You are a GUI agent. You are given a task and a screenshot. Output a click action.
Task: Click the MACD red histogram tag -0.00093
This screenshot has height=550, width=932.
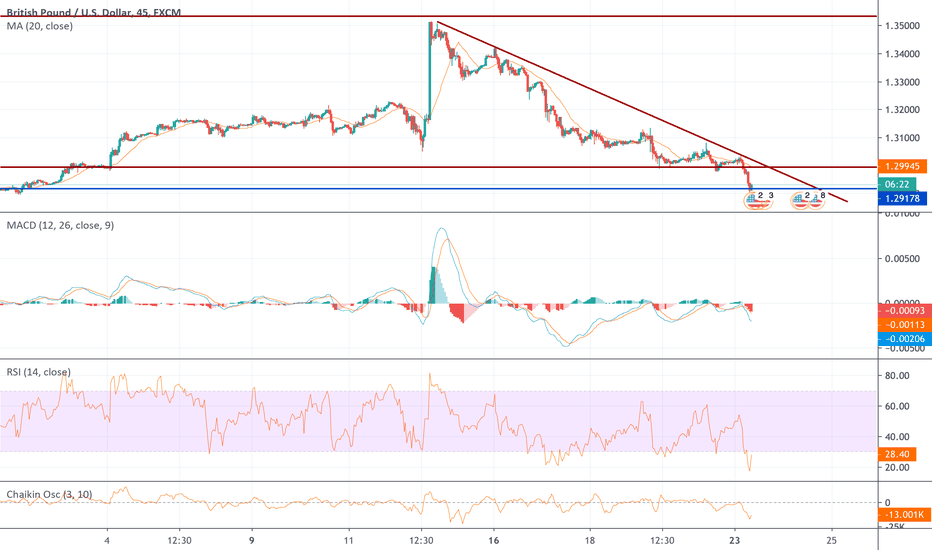pyautogui.click(x=903, y=310)
